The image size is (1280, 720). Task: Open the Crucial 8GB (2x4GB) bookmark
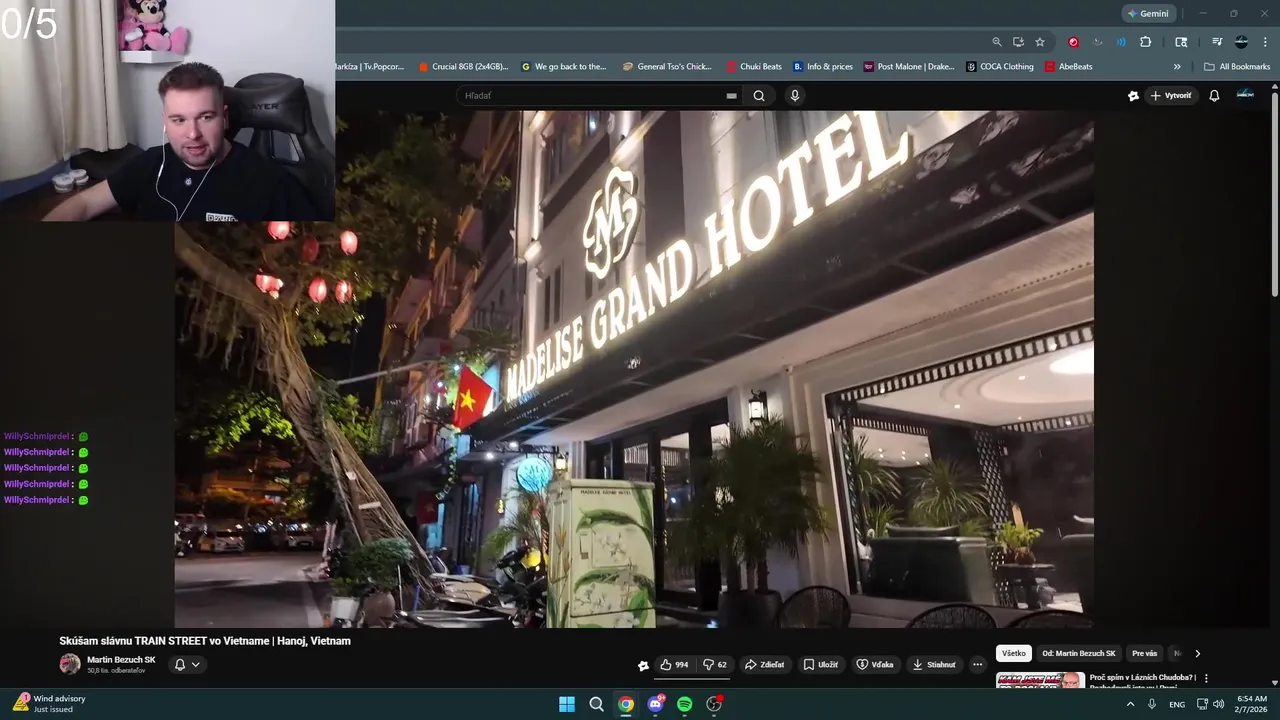tap(463, 67)
